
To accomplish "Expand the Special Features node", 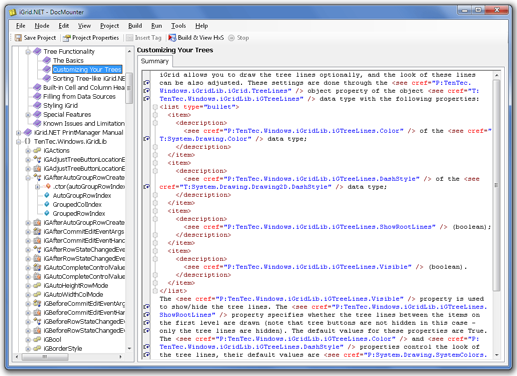I will [28, 115].
